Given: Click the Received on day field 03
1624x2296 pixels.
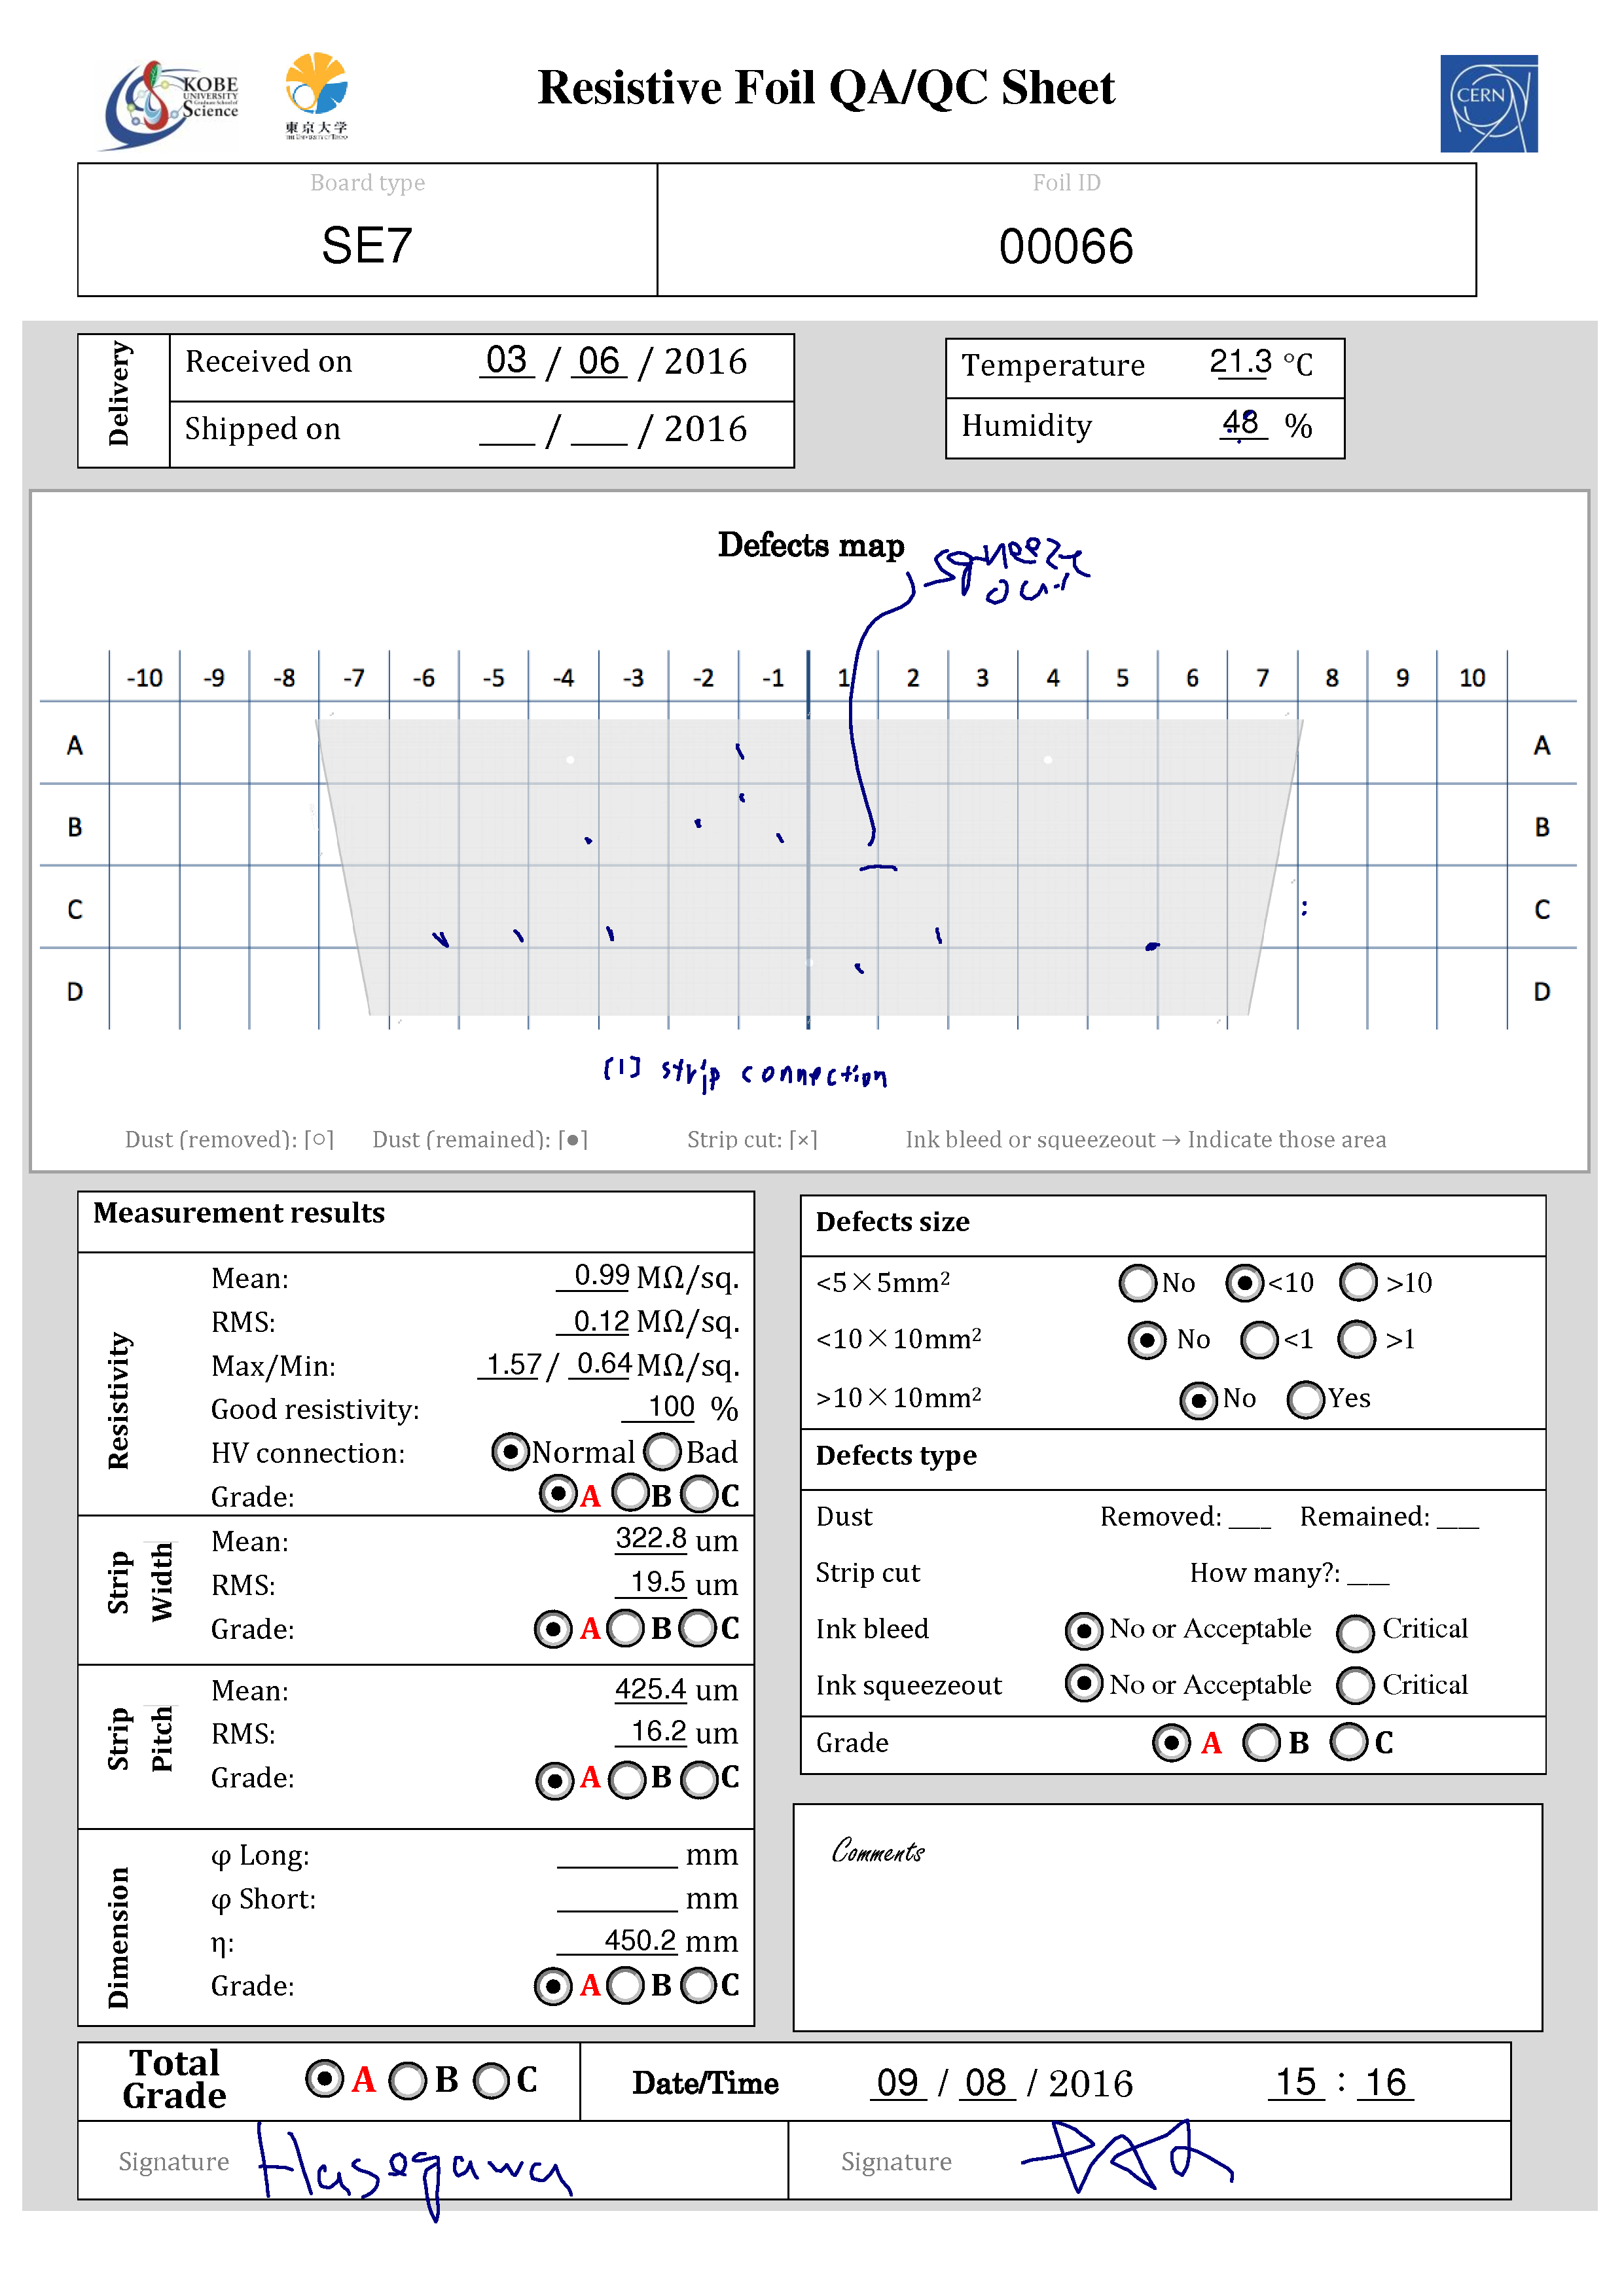Looking at the screenshot, I should click(x=507, y=360).
